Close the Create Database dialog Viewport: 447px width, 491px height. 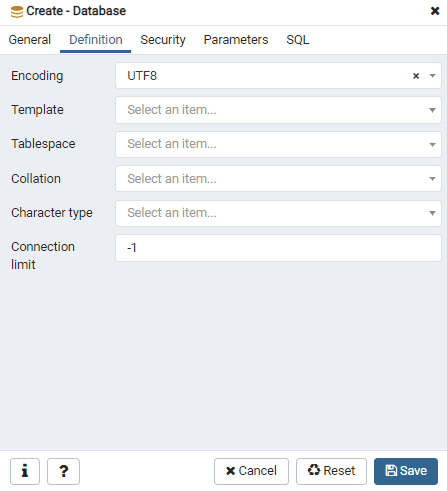[x=435, y=11]
